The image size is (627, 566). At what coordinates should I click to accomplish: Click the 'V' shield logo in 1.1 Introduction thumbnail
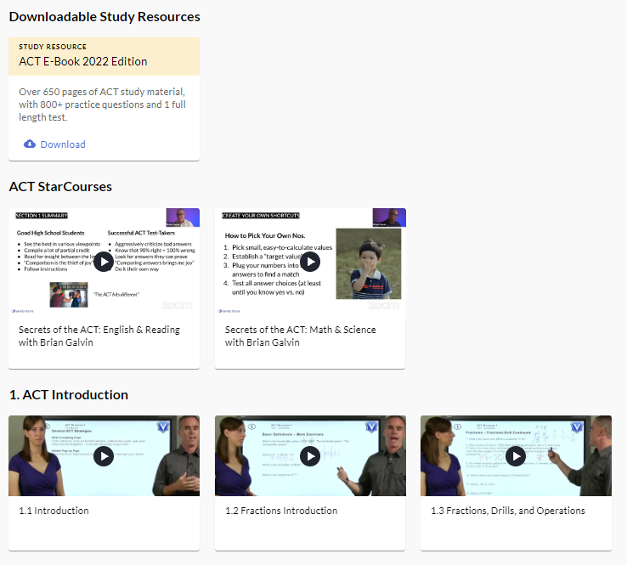pyautogui.click(x=163, y=427)
